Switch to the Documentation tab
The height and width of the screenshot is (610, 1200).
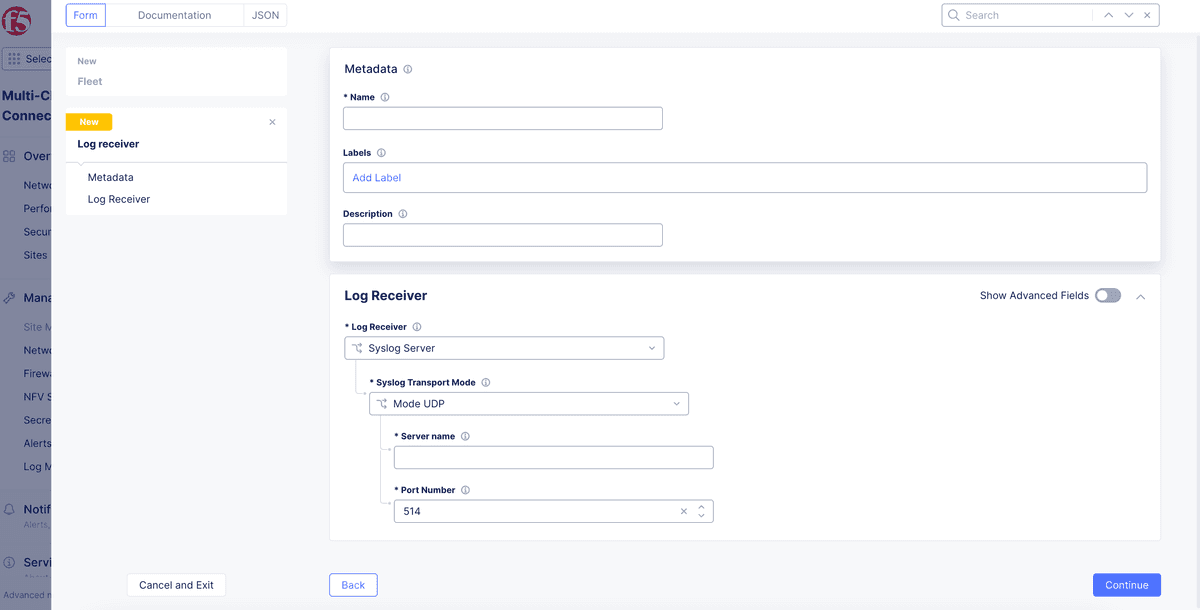tap(174, 15)
